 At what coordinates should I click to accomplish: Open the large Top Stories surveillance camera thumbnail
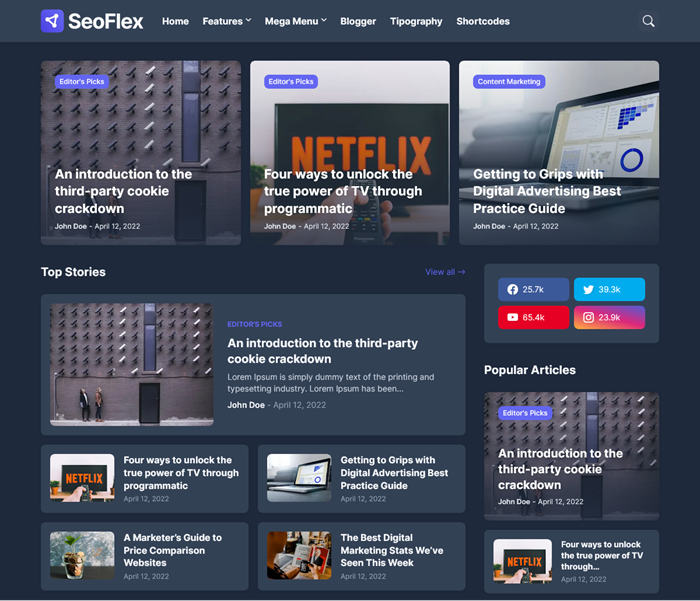click(132, 364)
